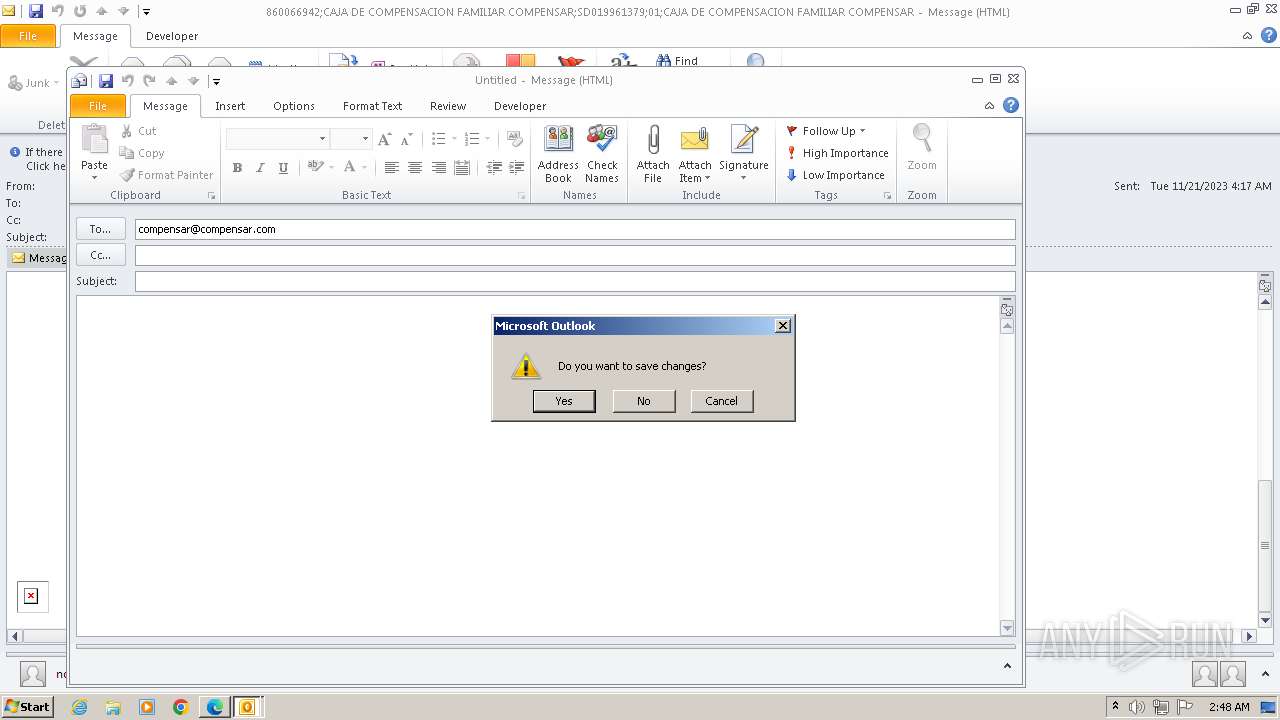Open Message tab in background mail window

pos(95,36)
